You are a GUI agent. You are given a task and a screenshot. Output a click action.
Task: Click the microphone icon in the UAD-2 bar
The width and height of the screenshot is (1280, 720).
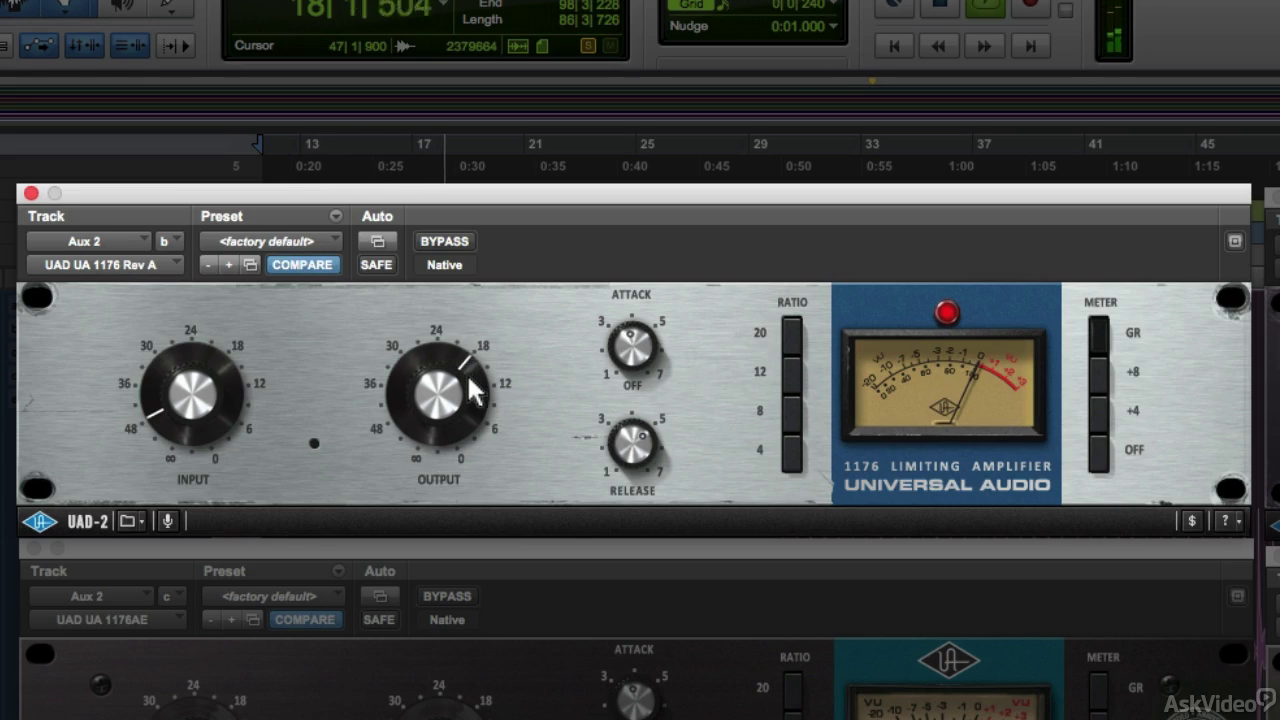(167, 521)
